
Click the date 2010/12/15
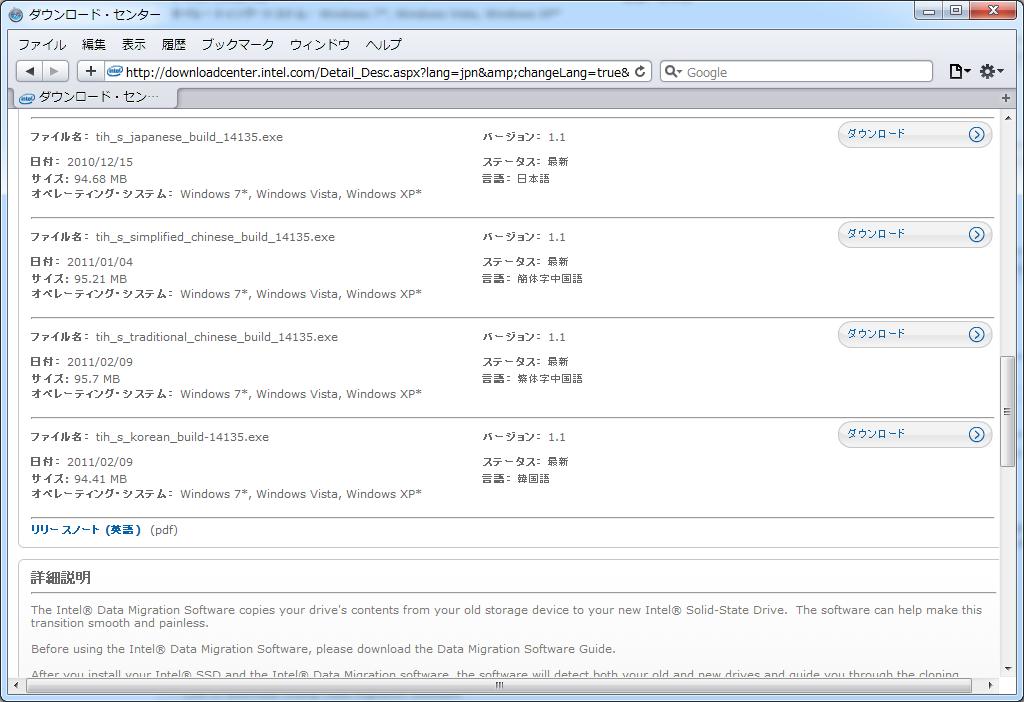[x=100, y=162]
